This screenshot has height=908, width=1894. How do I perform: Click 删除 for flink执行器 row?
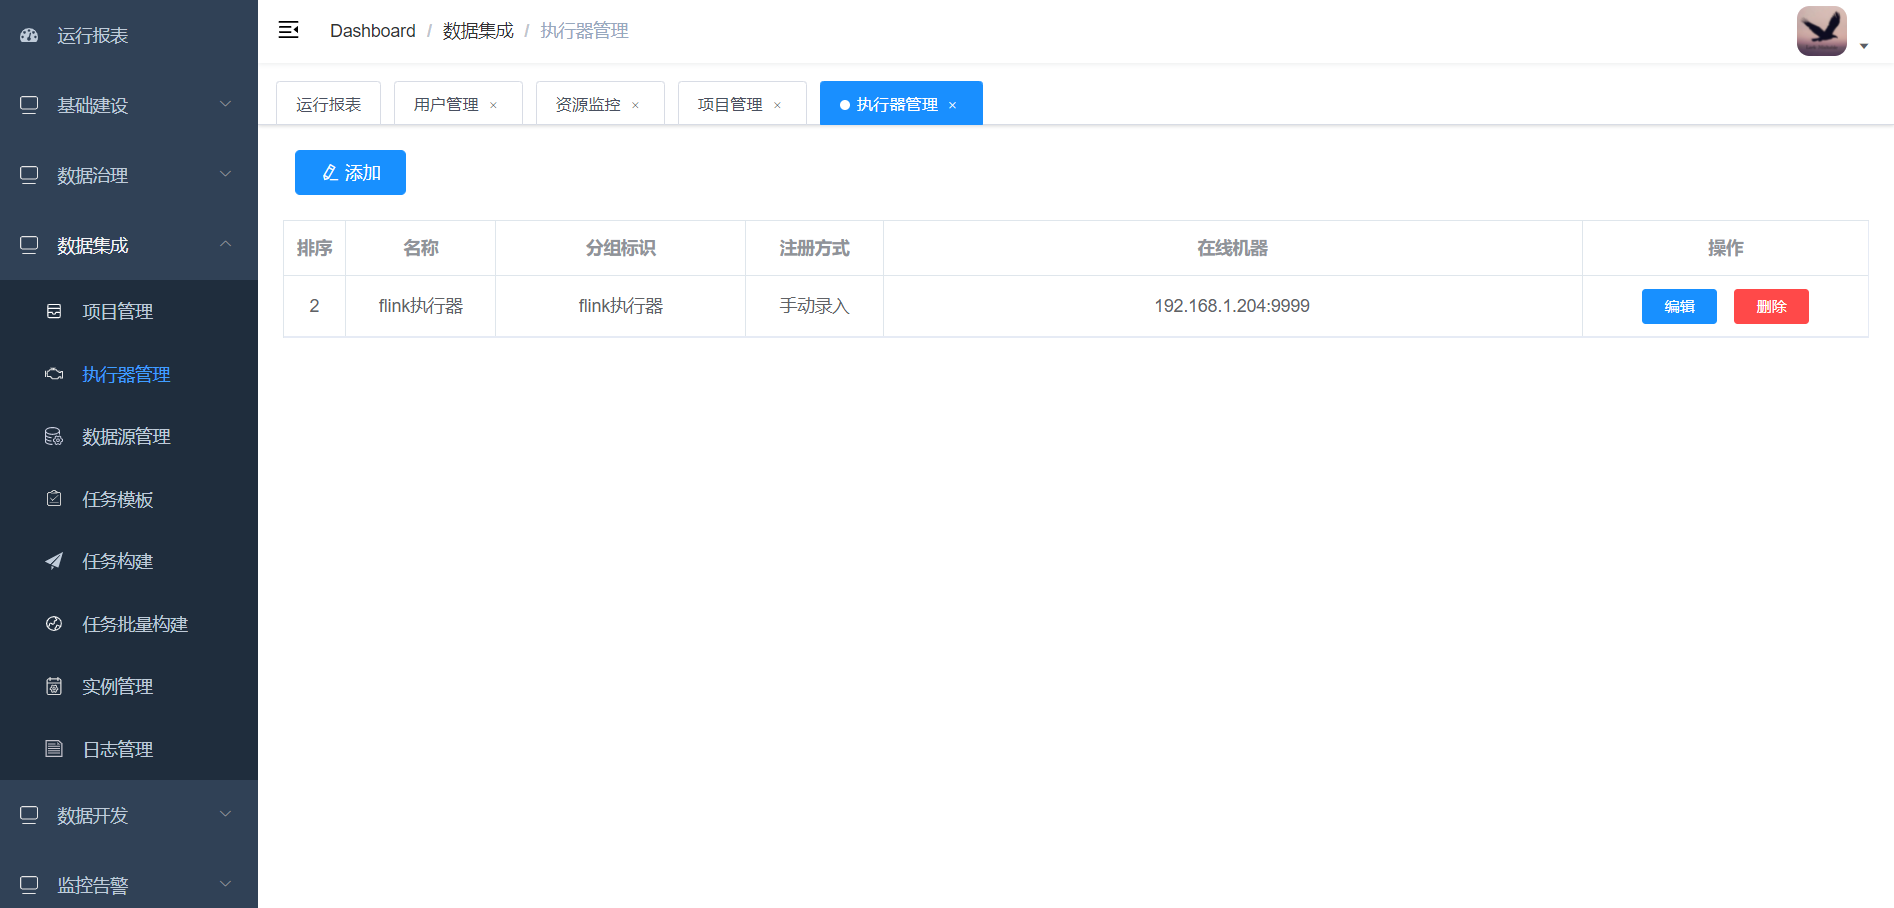click(x=1771, y=306)
